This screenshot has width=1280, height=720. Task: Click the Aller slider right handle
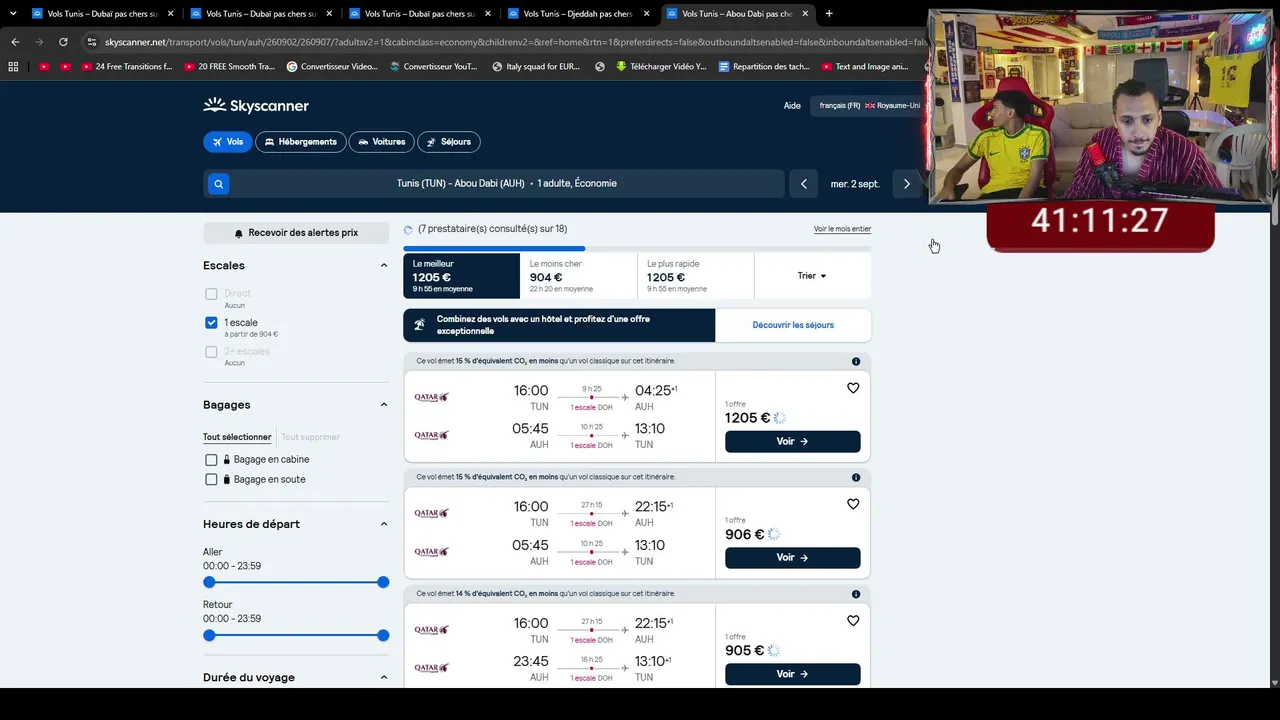pos(383,582)
